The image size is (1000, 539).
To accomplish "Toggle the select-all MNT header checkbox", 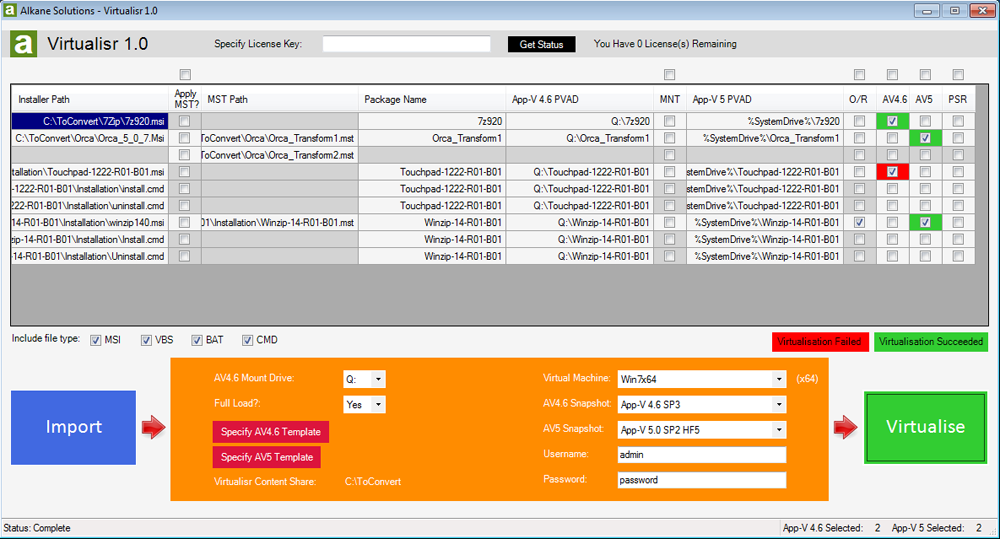I will [669, 75].
